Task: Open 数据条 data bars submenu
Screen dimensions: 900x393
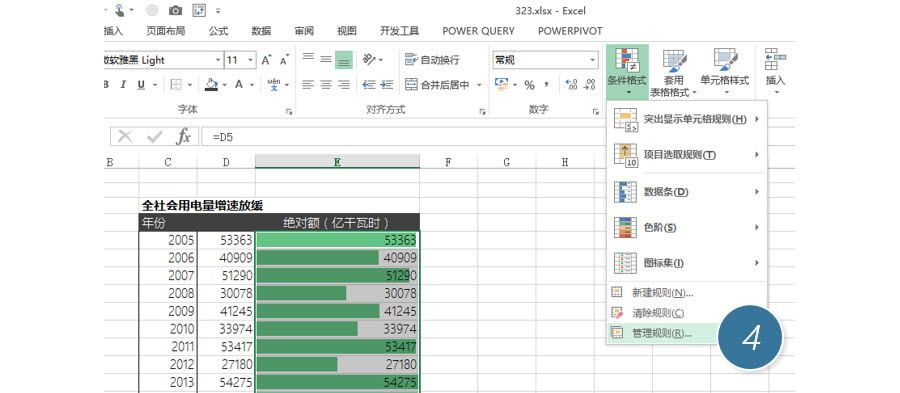Action: tap(687, 192)
